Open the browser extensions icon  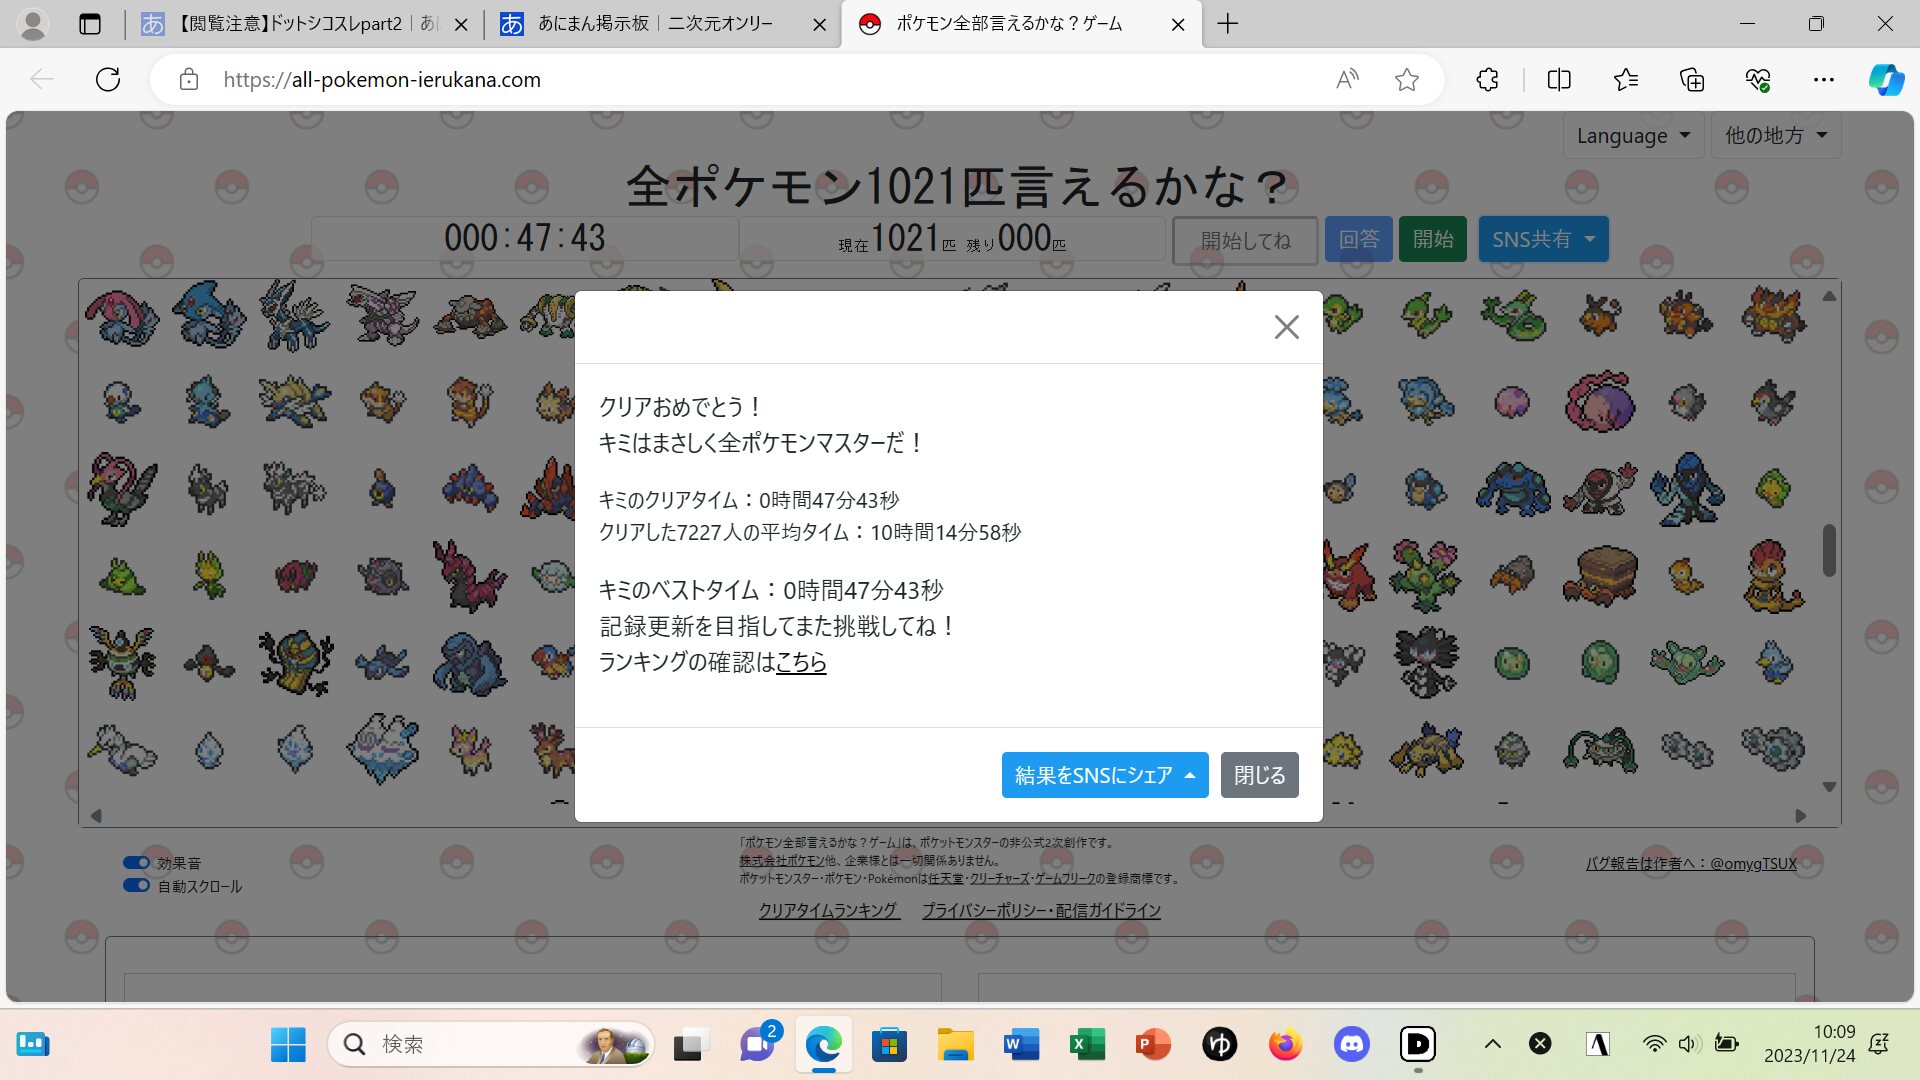(1487, 79)
